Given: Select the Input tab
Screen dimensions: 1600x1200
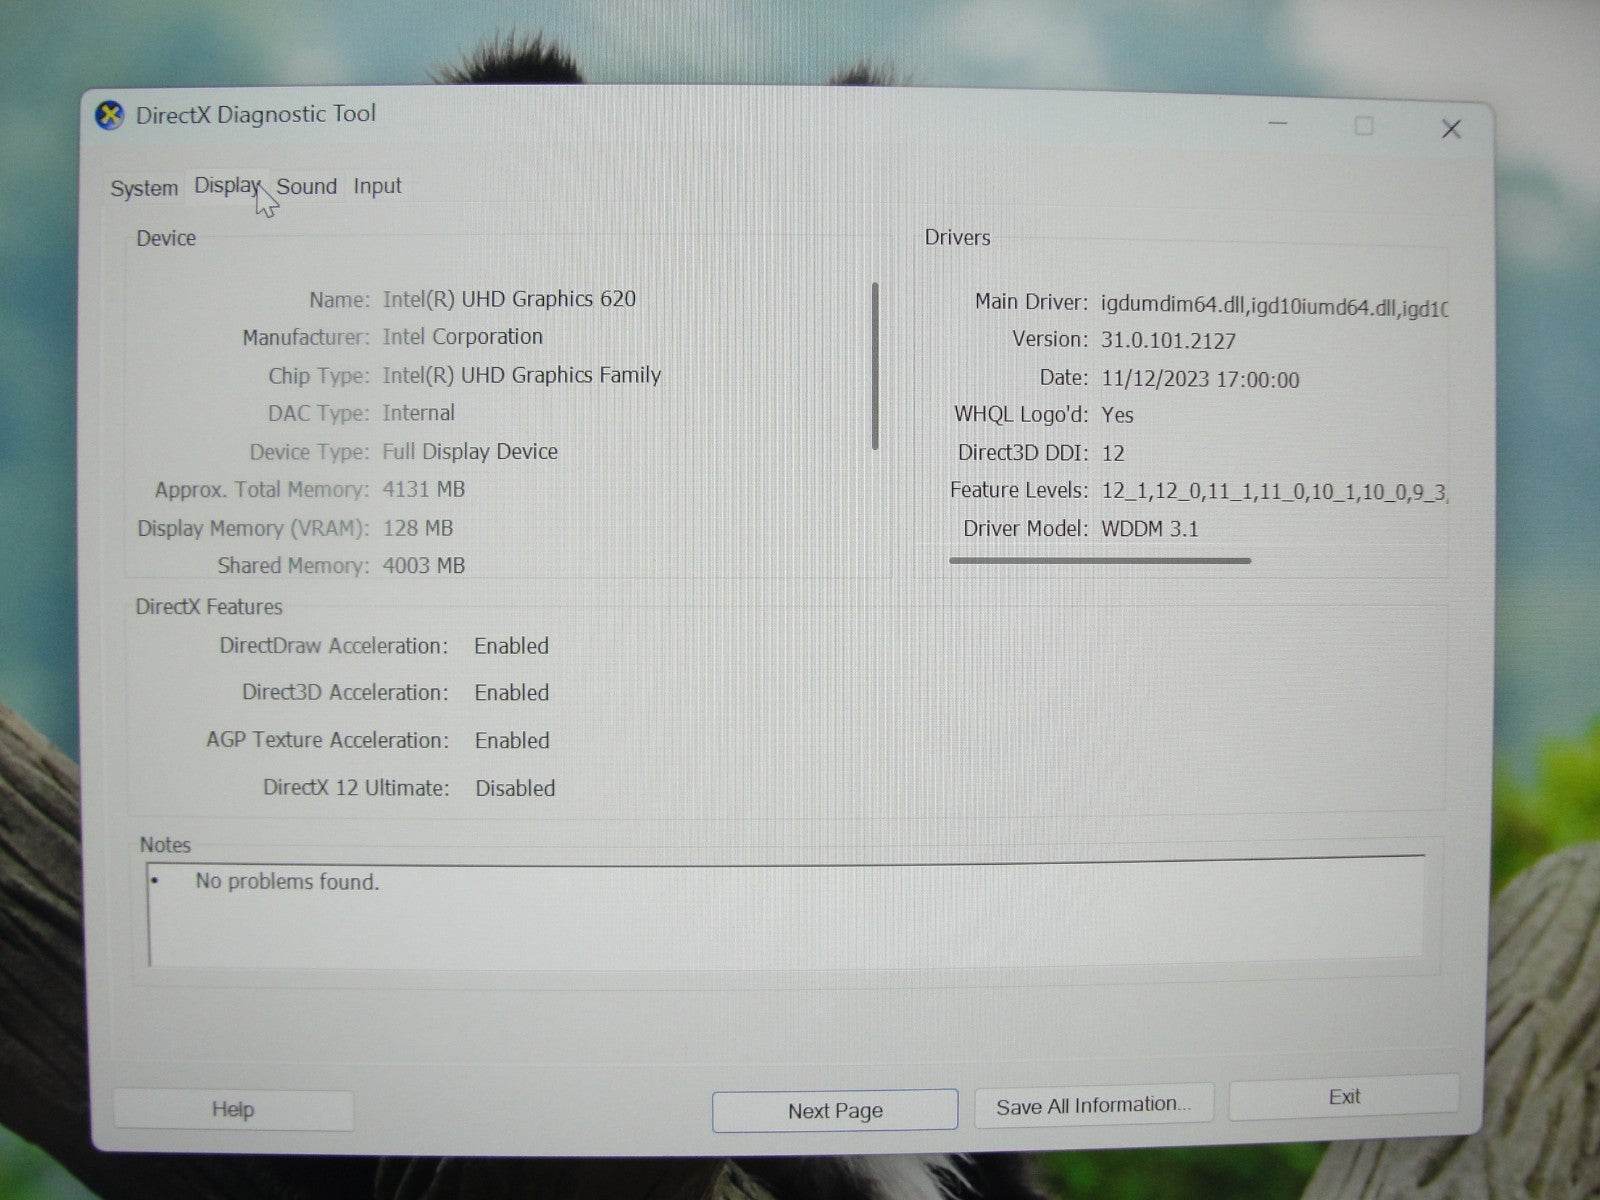Looking at the screenshot, I should point(376,186).
